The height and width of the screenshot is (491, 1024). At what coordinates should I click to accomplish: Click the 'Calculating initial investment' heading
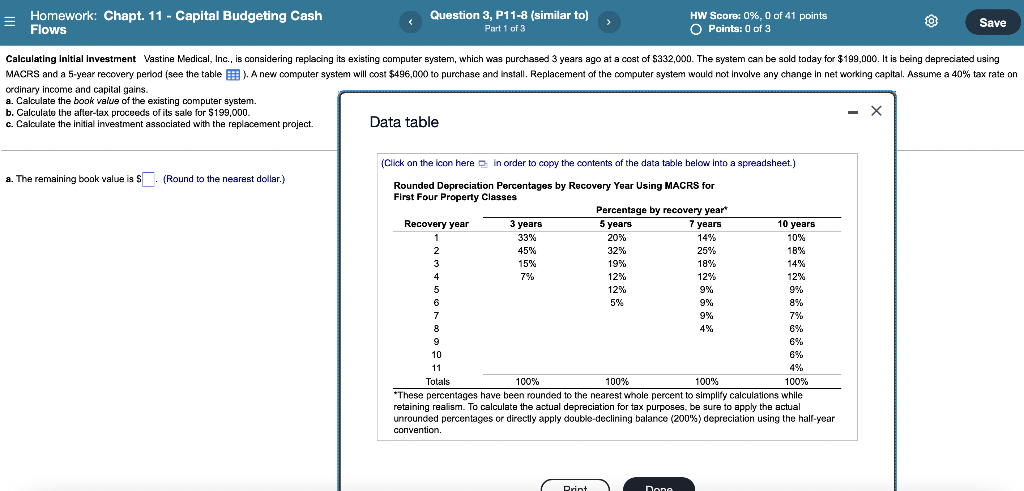click(x=71, y=59)
